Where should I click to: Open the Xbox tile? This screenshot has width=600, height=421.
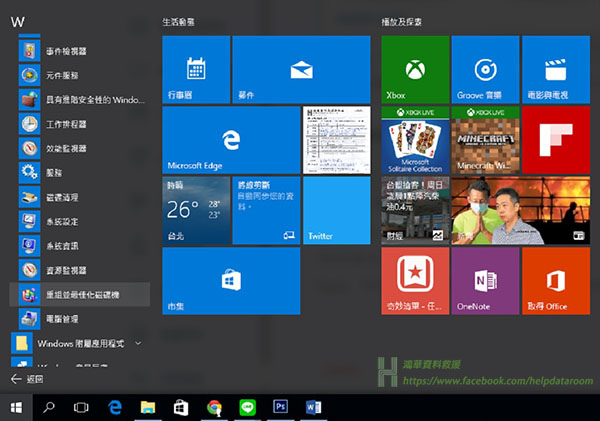pyautogui.click(x=414, y=70)
